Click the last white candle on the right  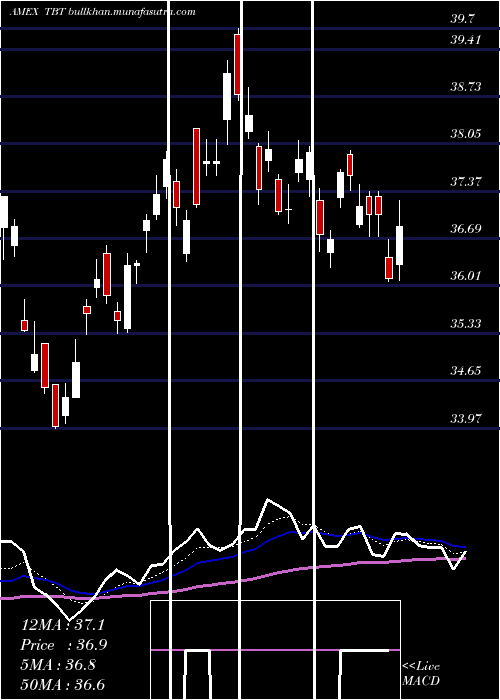click(x=399, y=246)
